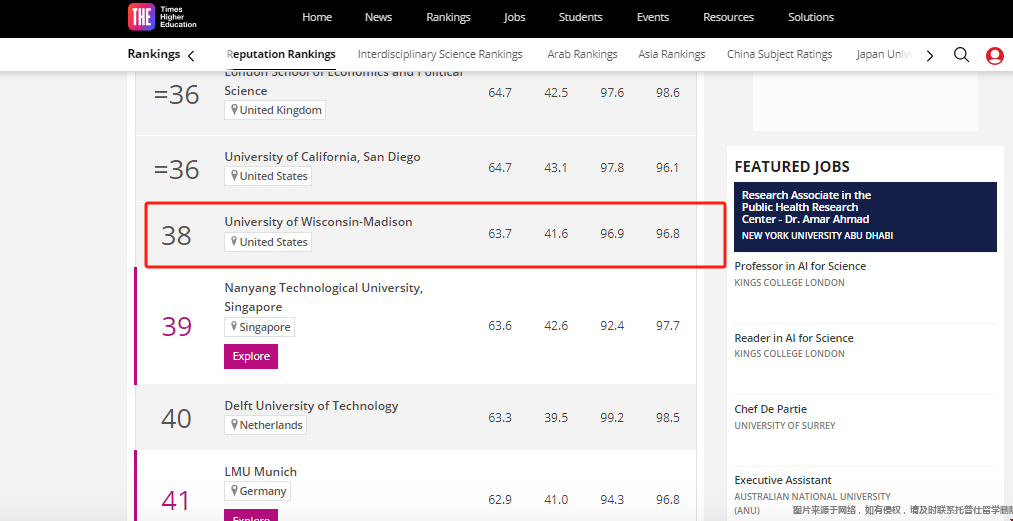
Task: Click the red user account icon
Action: (x=994, y=56)
